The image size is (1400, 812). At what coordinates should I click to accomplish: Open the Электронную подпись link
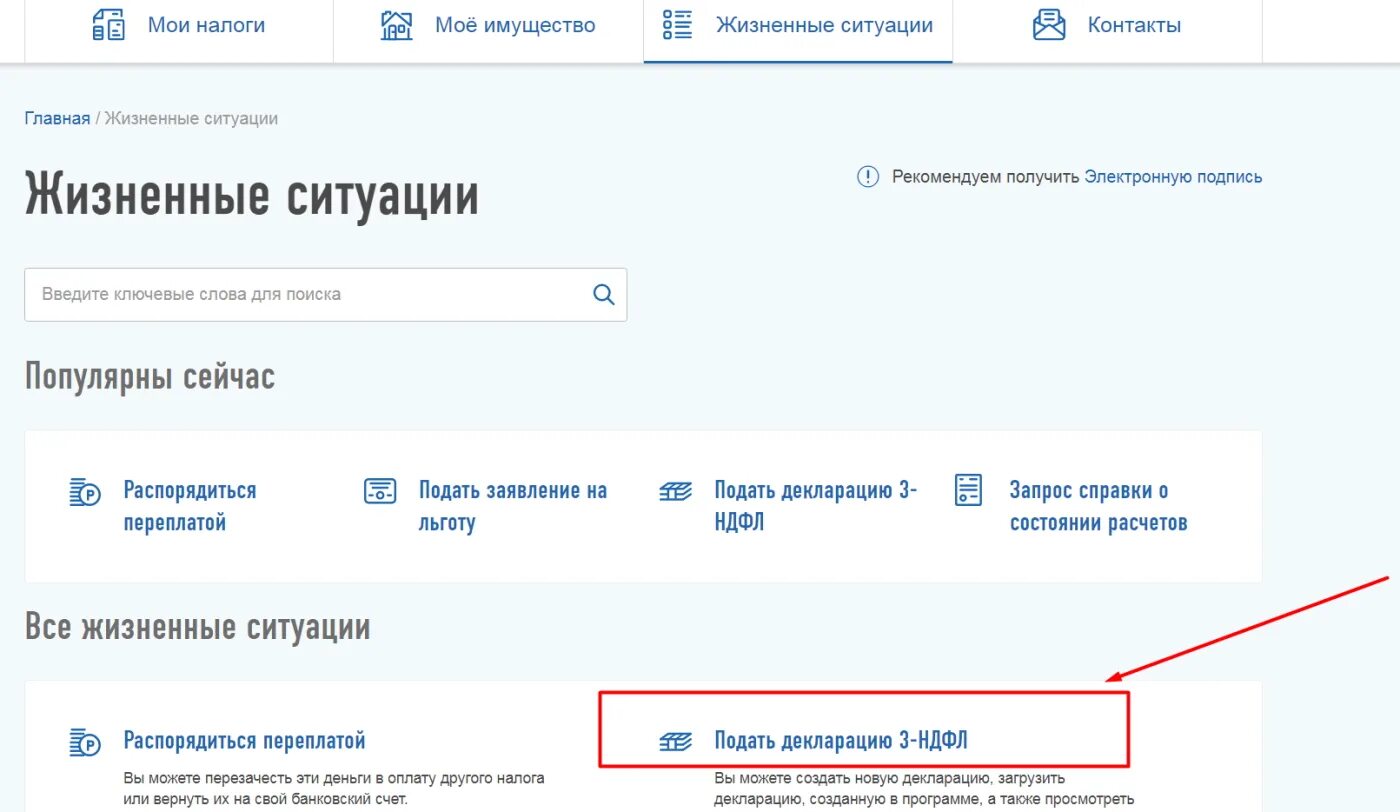click(1173, 177)
